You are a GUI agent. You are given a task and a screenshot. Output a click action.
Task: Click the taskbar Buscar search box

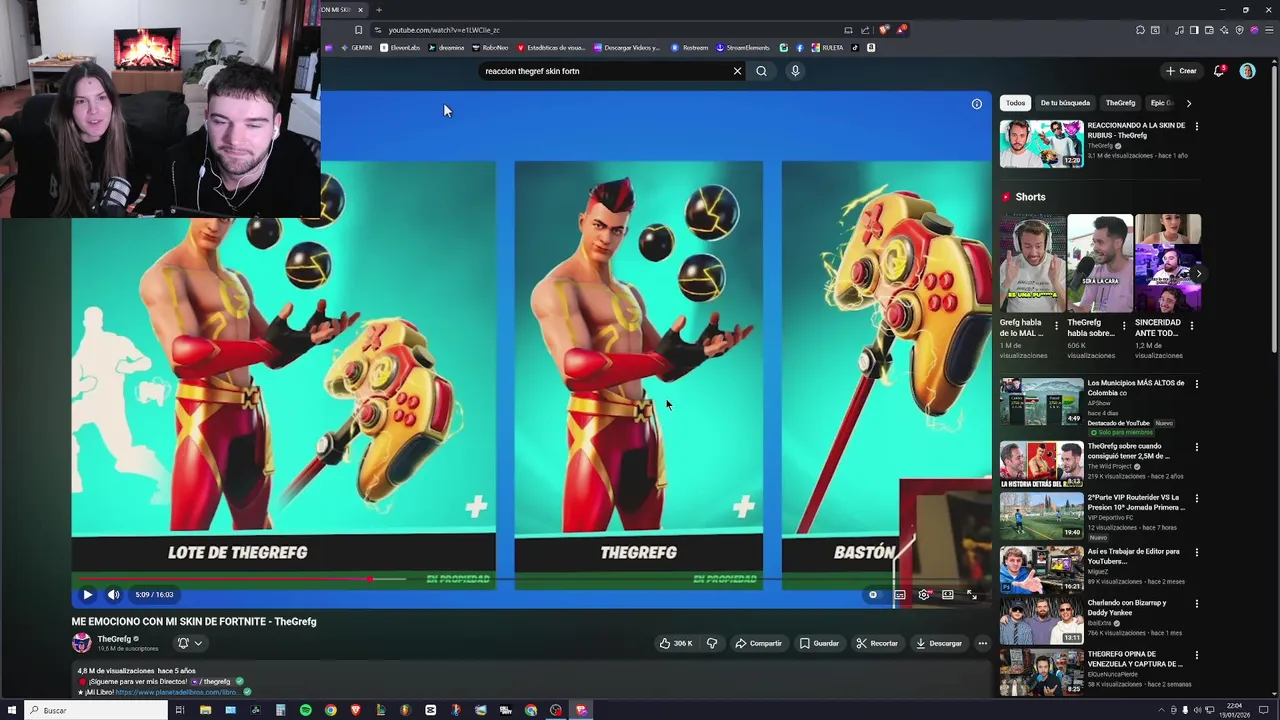tap(97, 710)
